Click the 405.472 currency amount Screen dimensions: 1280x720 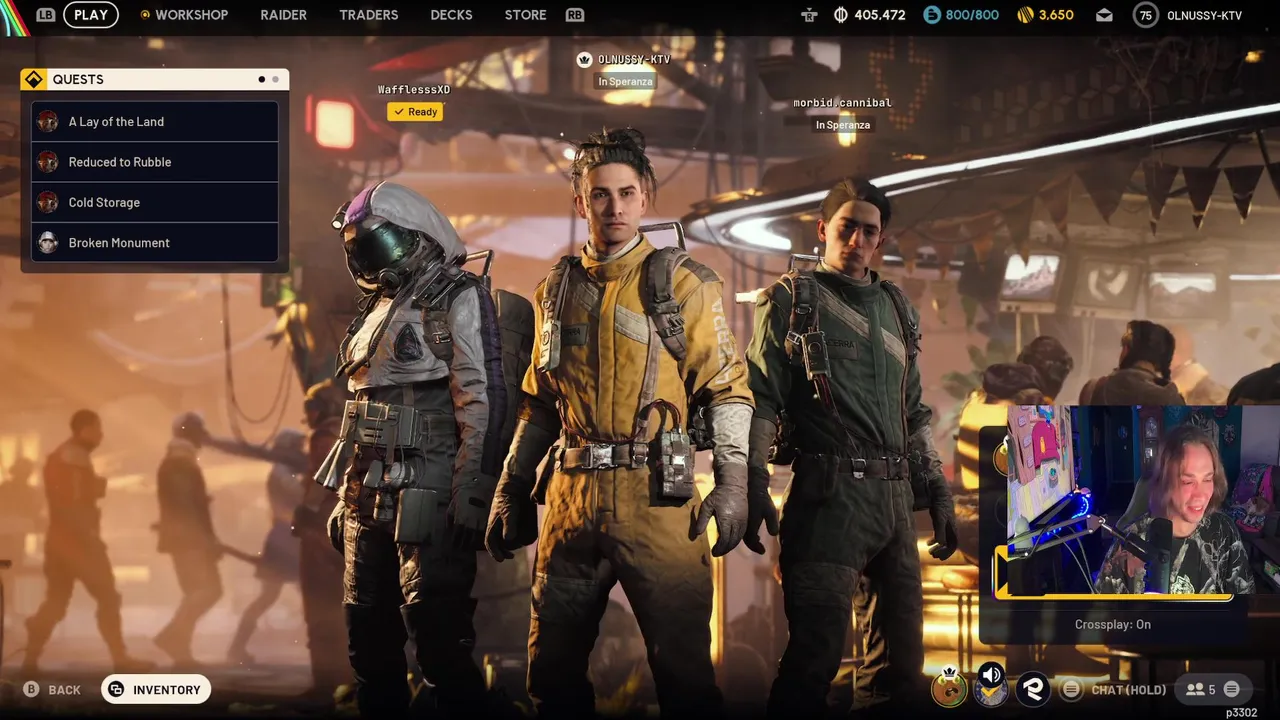tap(880, 15)
